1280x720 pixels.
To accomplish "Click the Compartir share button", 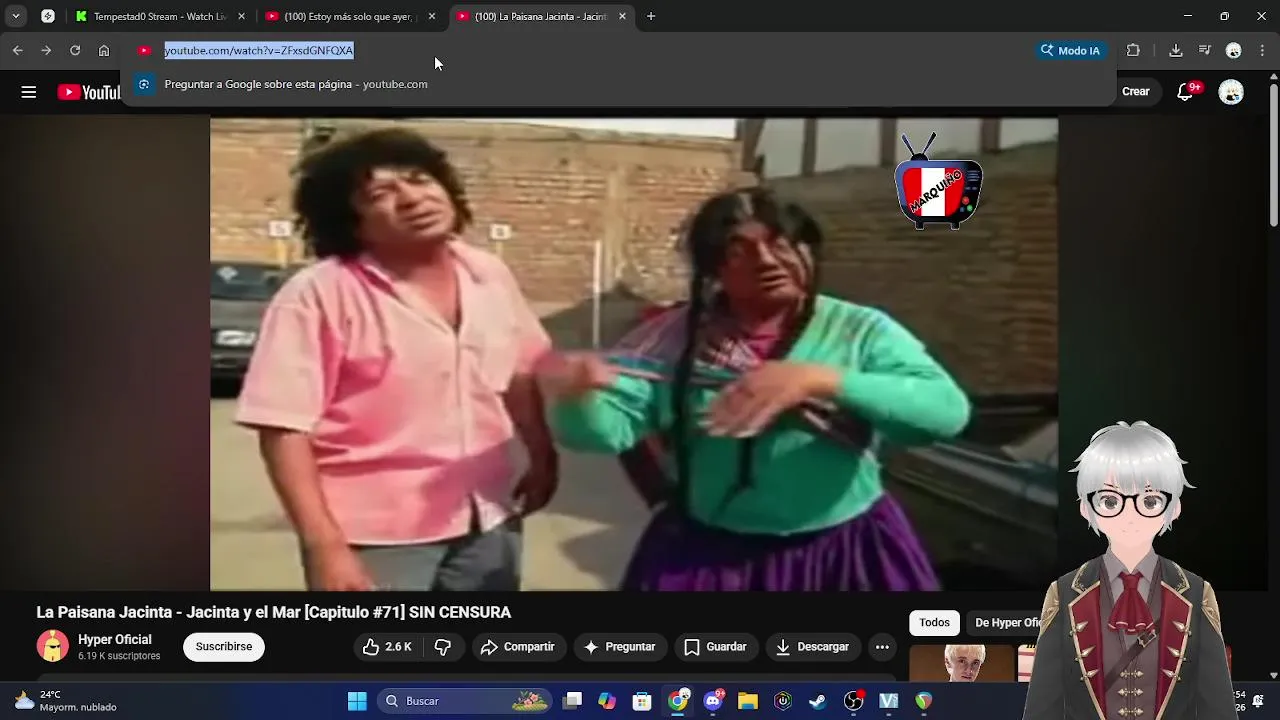I will click(x=517, y=647).
